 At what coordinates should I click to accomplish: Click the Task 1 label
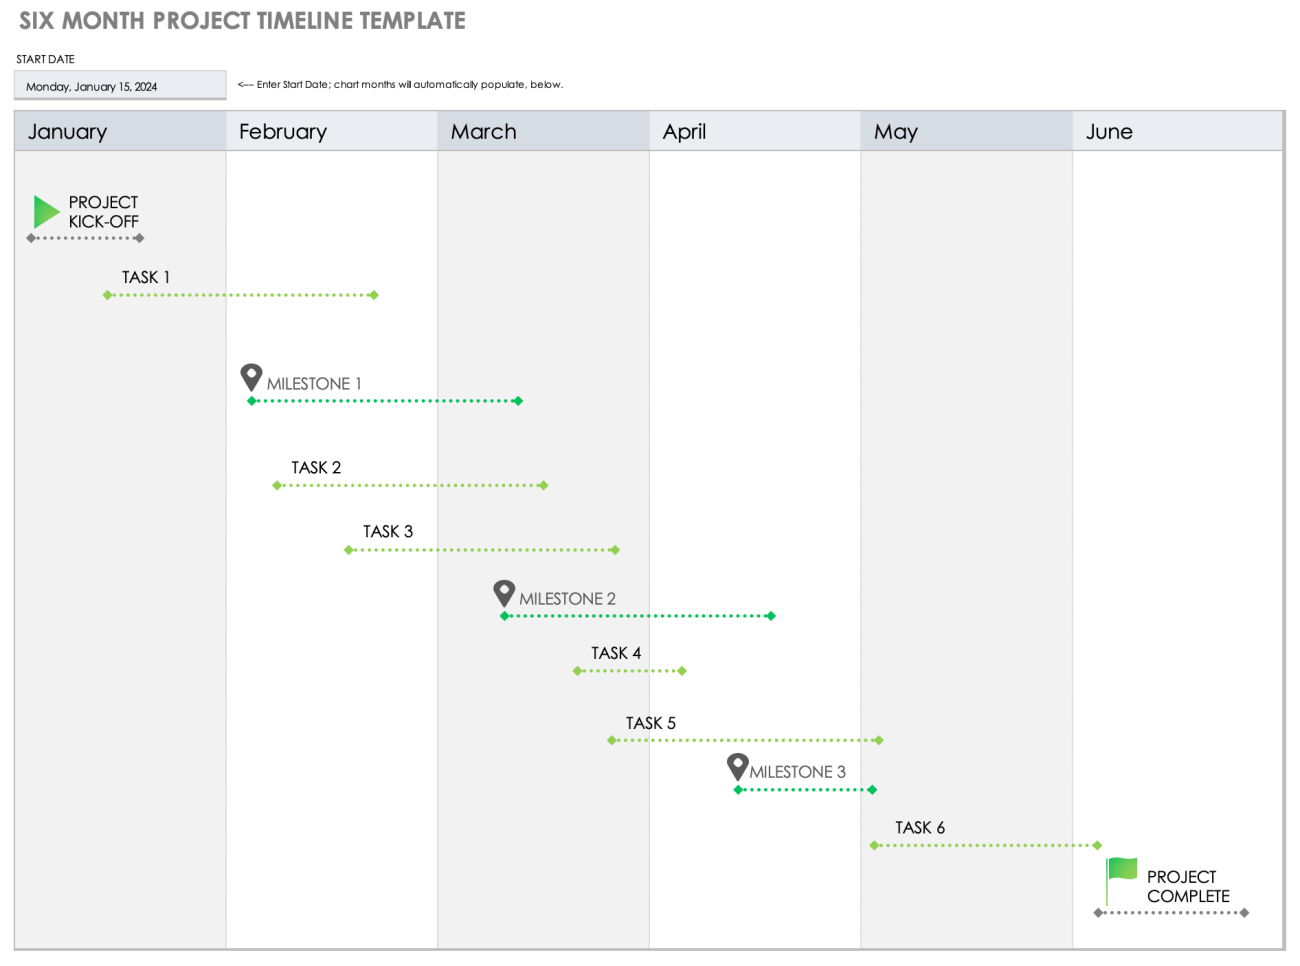(x=146, y=277)
